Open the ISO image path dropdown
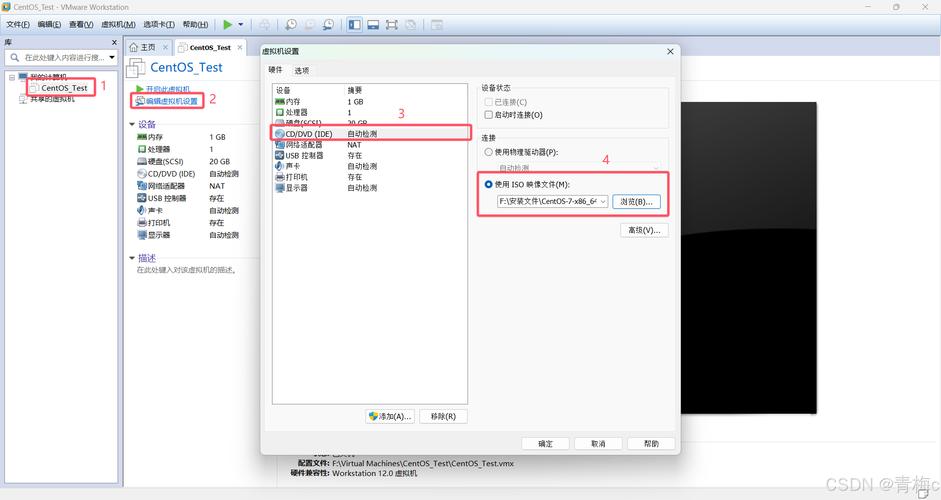 click(603, 202)
